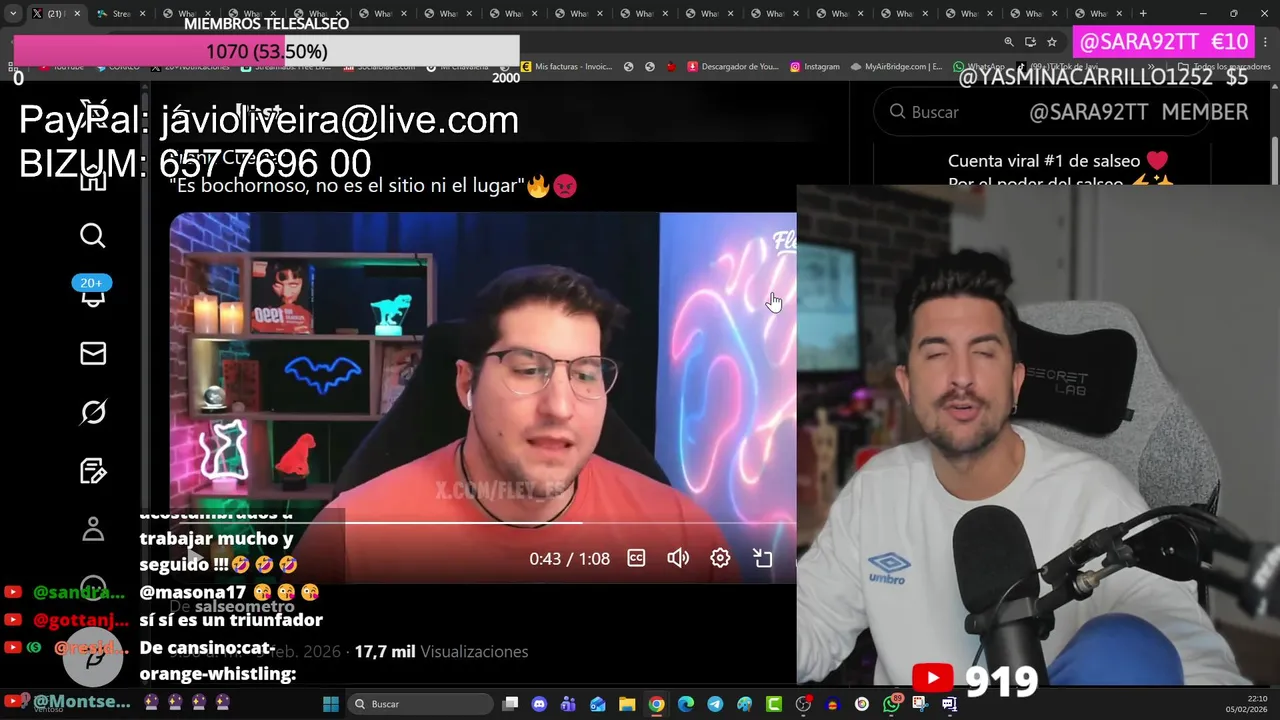
Task: Click the zoom magnifier icon in address bar
Action: pyautogui.click(x=1009, y=42)
